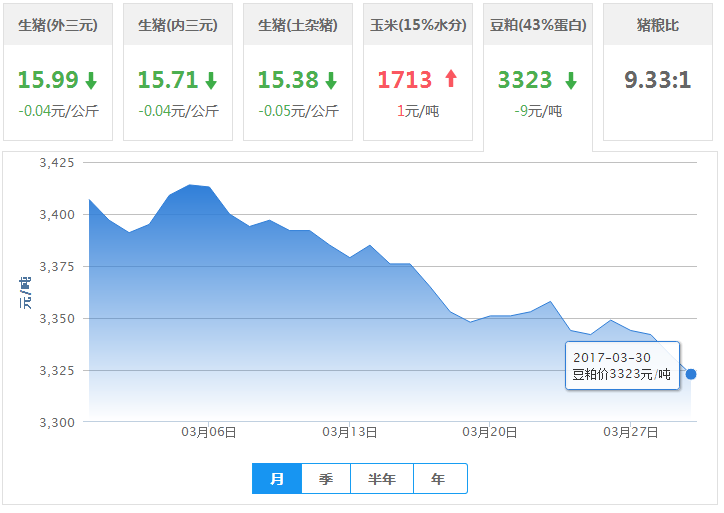Click the -9元/吨 change text
Viewport: 724px width, 513px height.
point(538,111)
